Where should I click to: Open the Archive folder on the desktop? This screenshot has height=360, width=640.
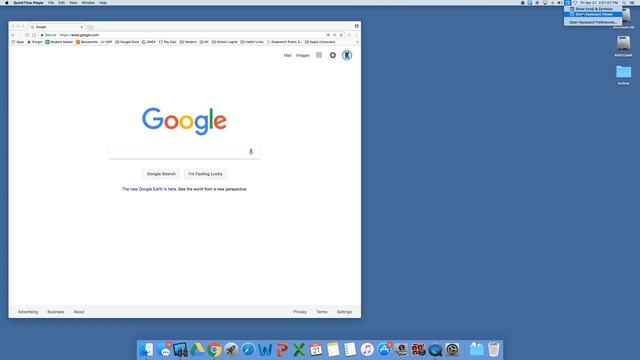[623, 75]
